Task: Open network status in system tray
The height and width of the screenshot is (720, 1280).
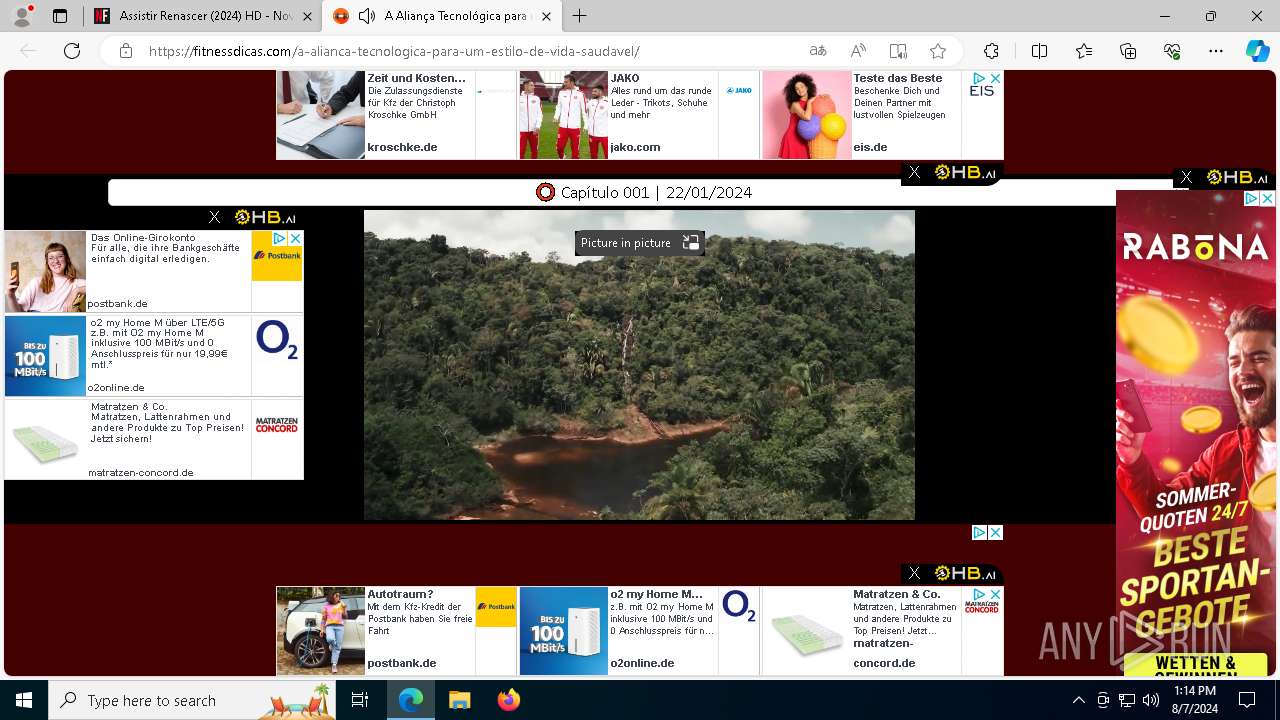Action: (1127, 700)
